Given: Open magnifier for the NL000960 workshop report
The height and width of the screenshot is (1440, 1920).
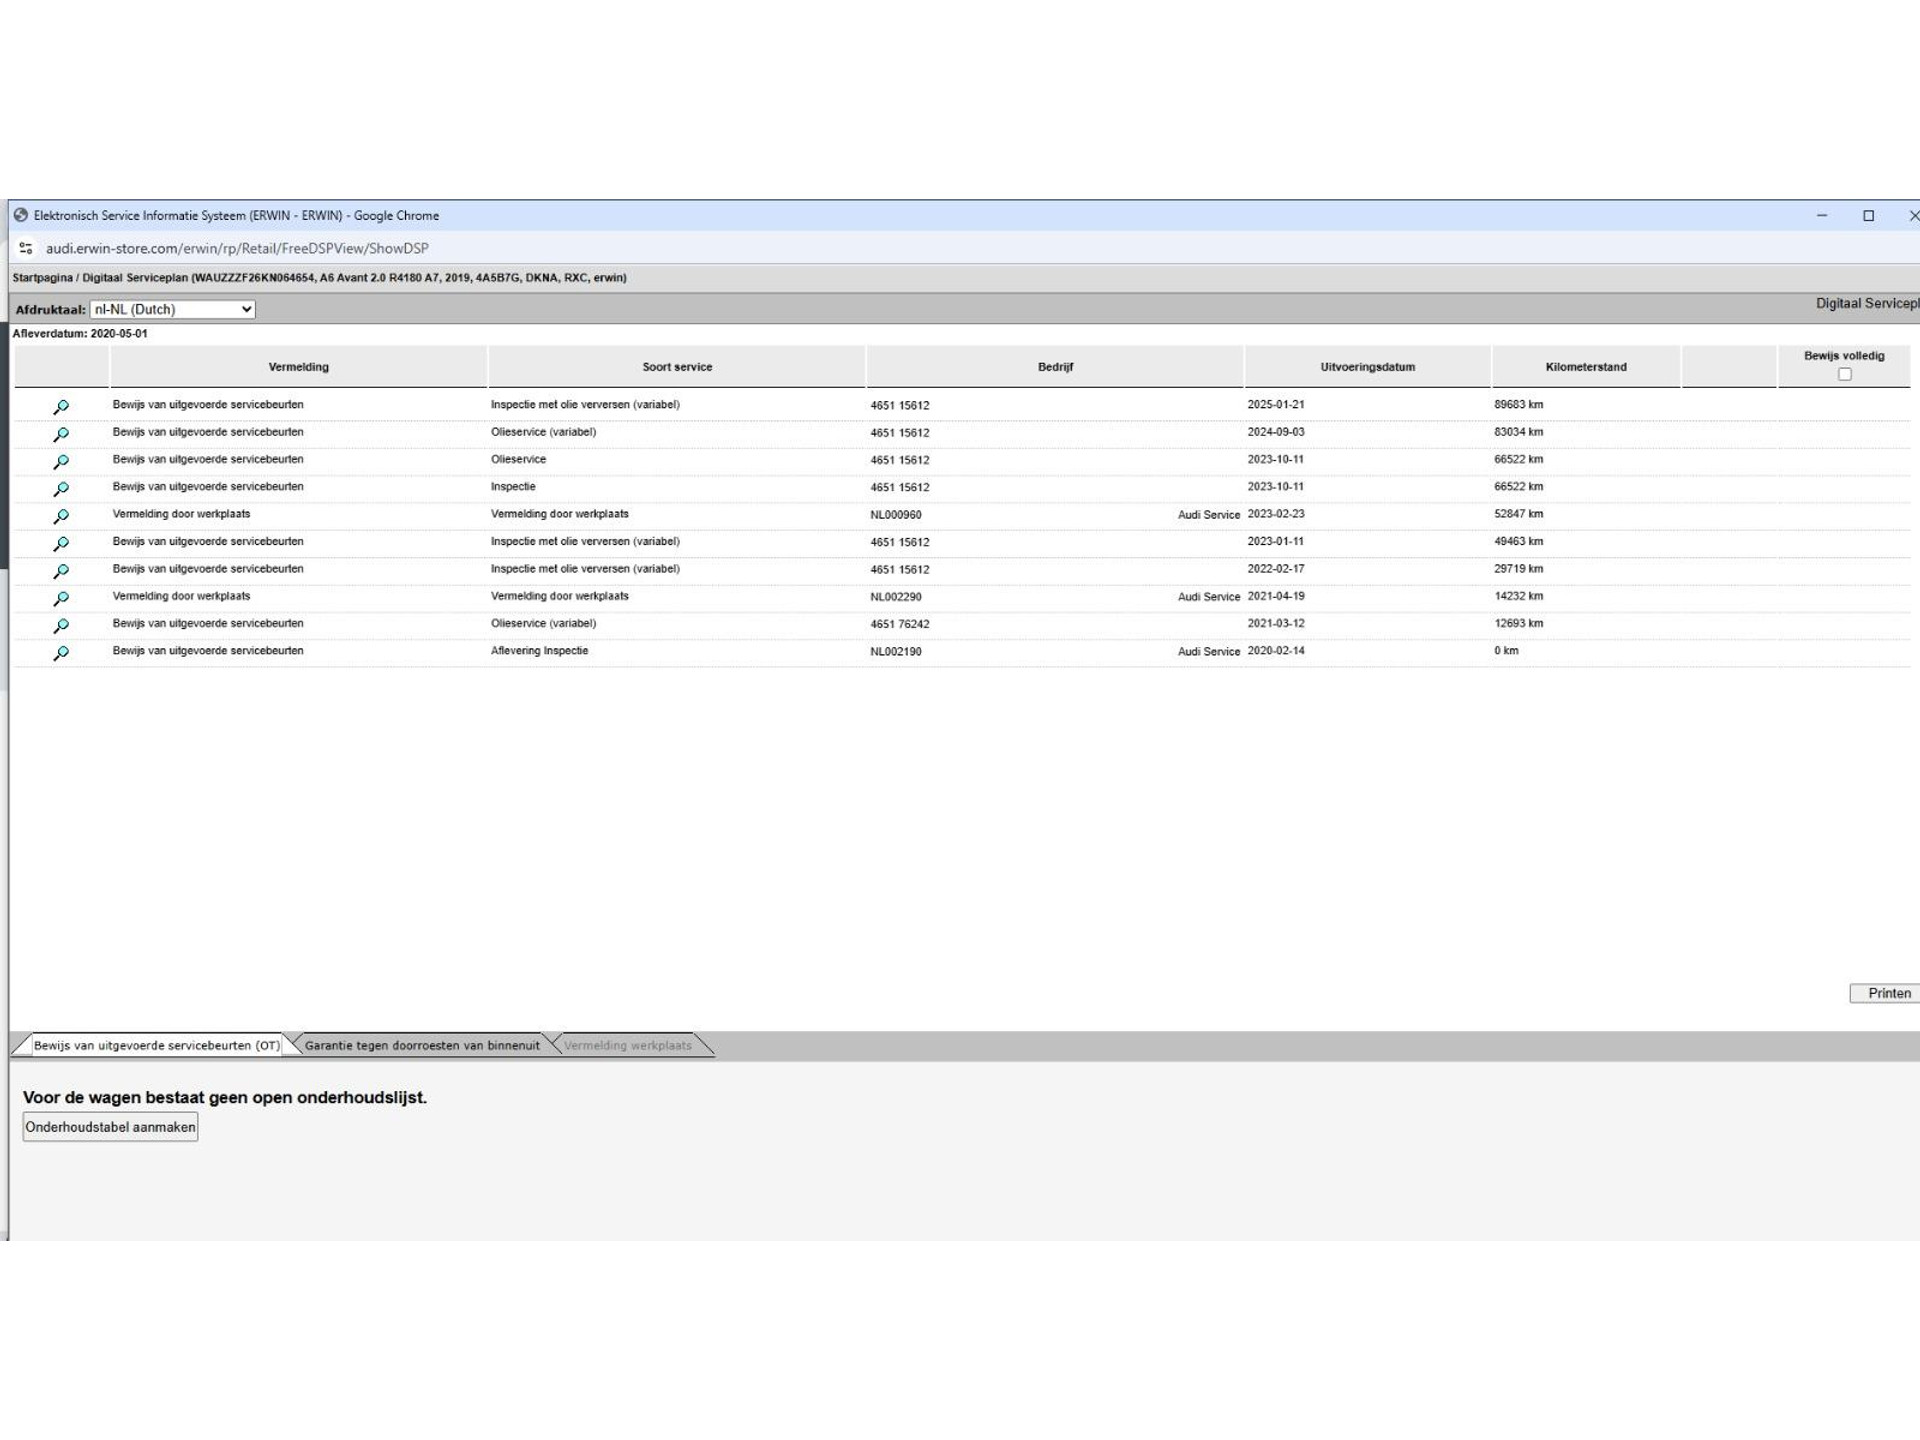Looking at the screenshot, I should coord(61,516).
